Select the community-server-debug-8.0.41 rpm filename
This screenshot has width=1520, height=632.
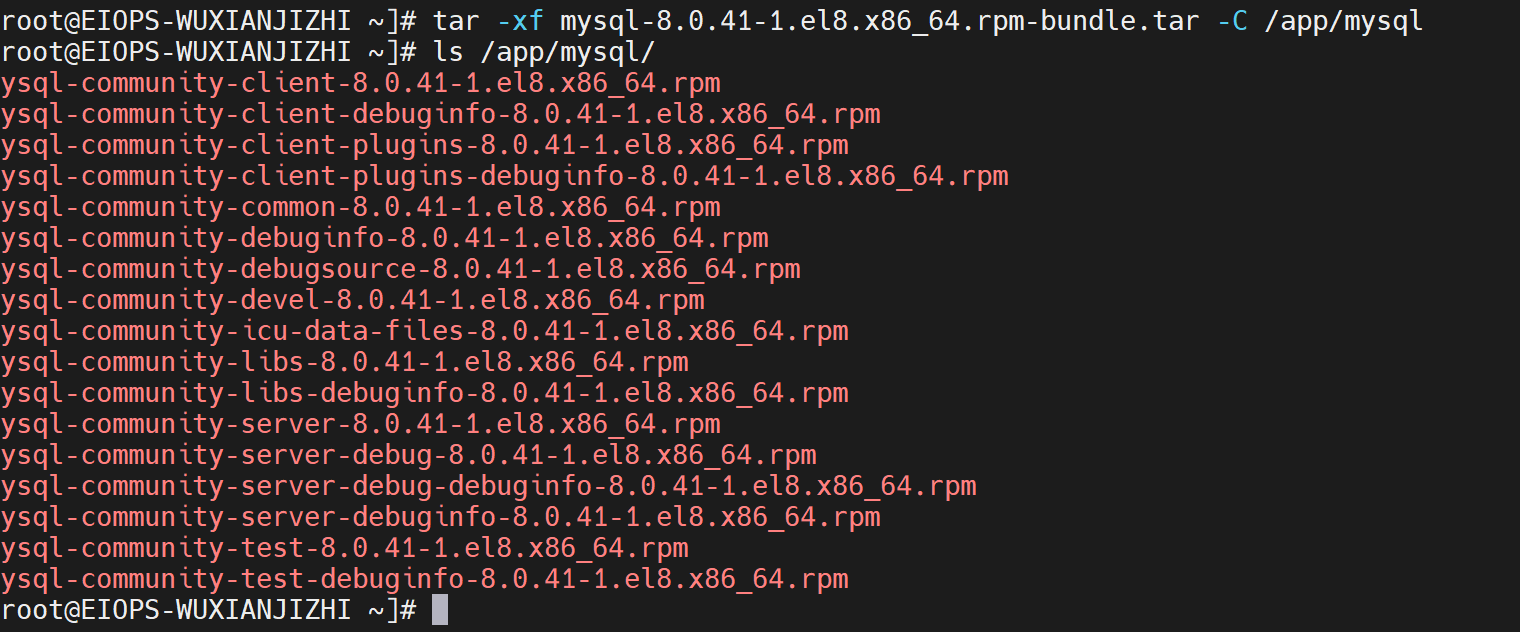408,455
